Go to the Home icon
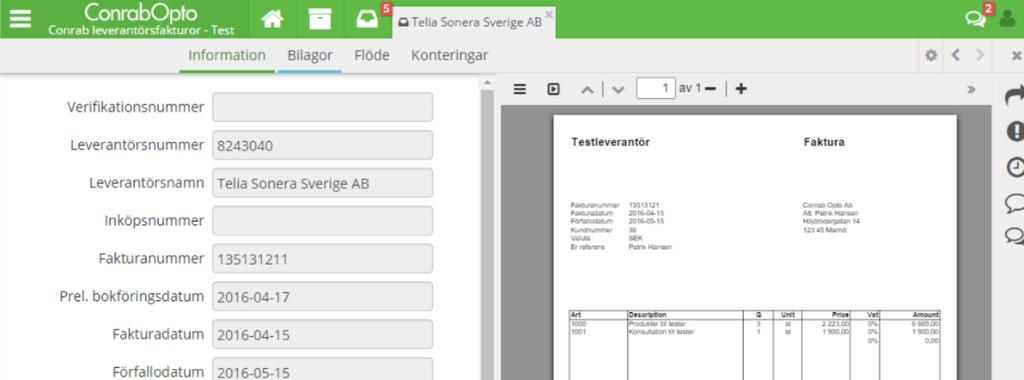1024x380 pixels. pyautogui.click(x=272, y=19)
